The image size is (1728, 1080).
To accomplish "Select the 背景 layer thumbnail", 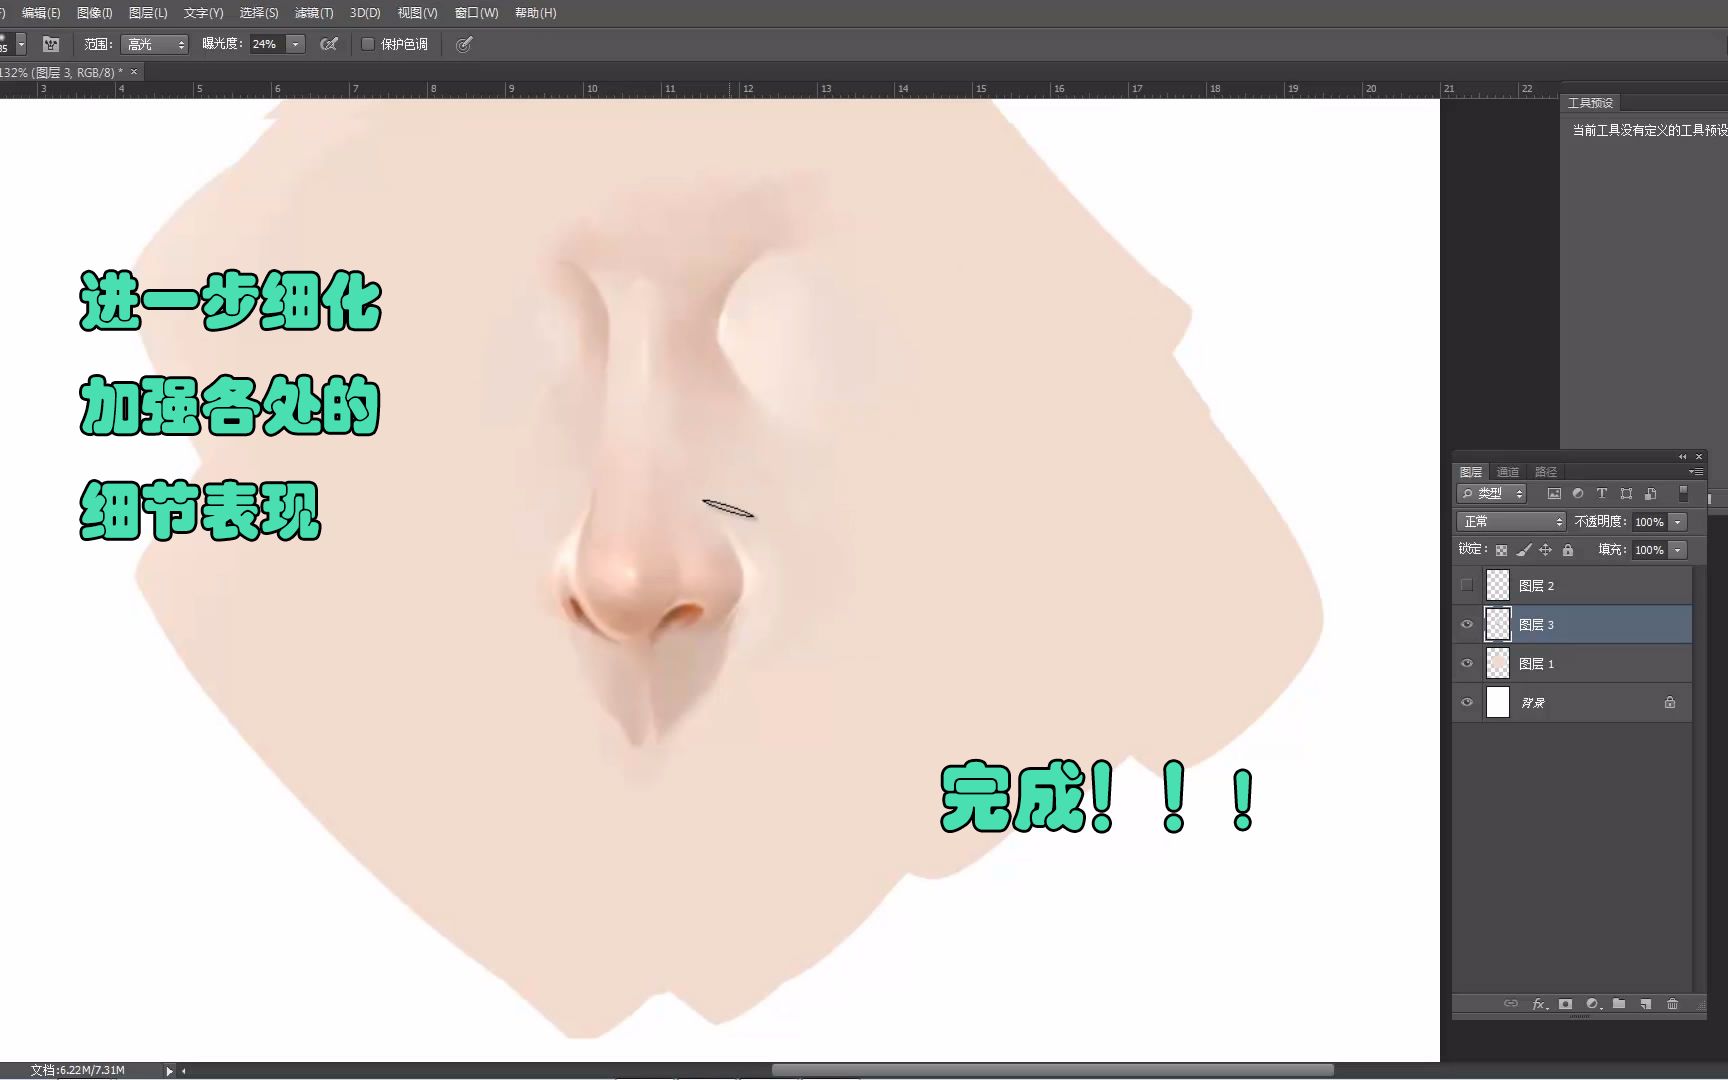I will (x=1498, y=702).
